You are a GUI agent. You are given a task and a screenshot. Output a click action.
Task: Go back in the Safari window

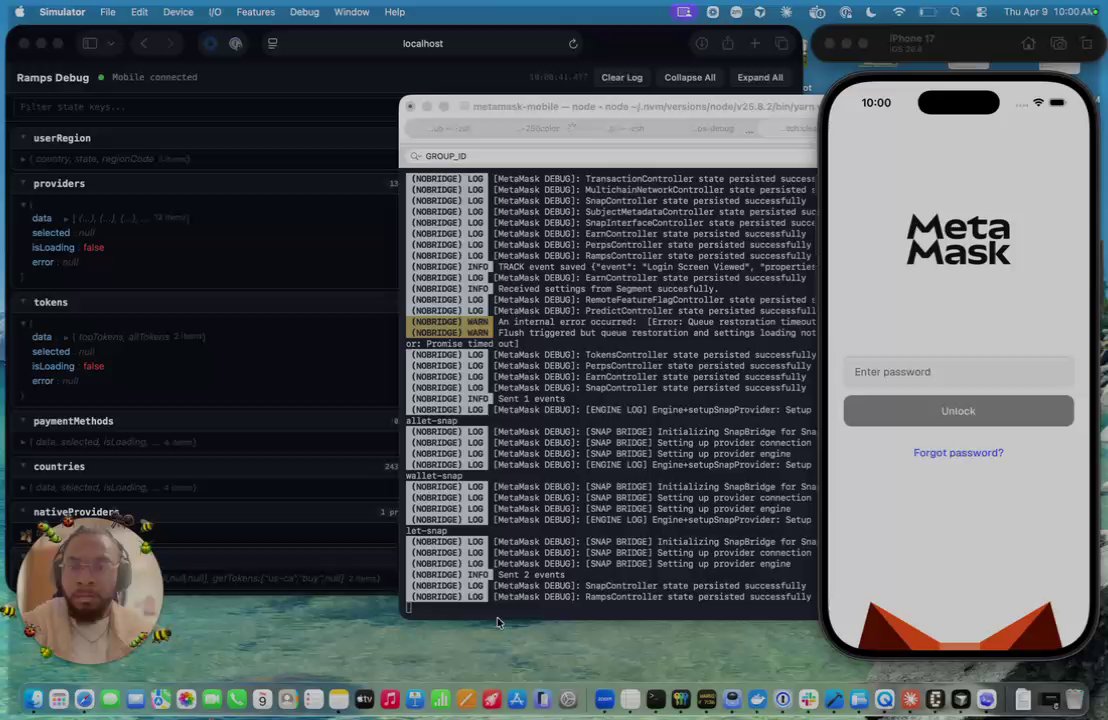144,43
